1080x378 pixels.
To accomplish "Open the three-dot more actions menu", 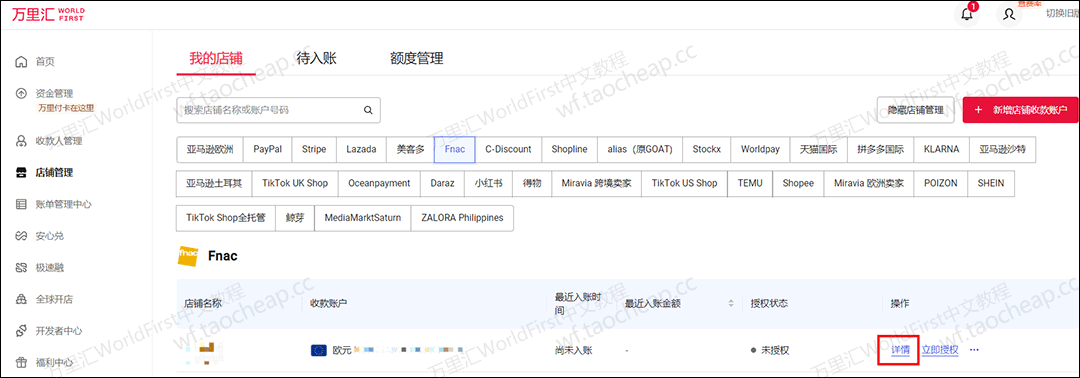I will 974,350.
